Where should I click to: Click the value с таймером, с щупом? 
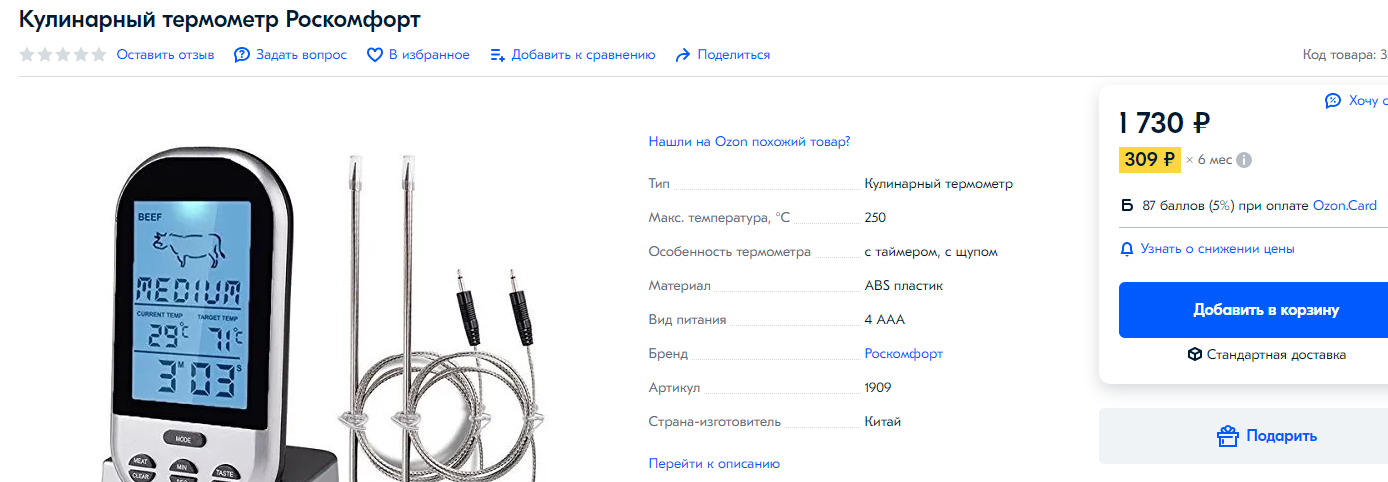tap(931, 252)
